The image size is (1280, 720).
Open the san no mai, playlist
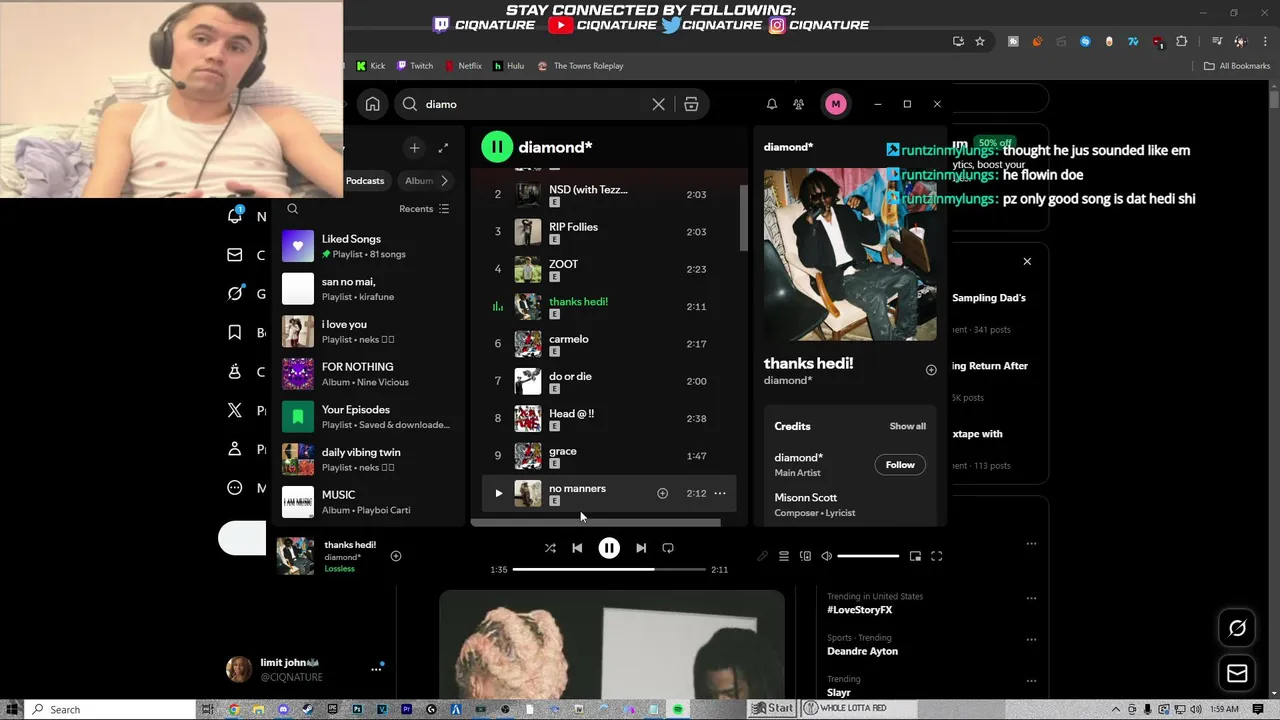pos(366,289)
